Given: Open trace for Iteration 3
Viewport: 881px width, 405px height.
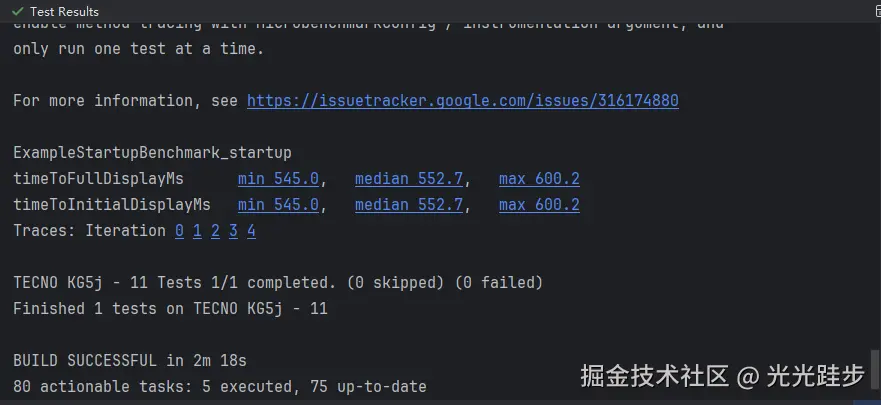Looking at the screenshot, I should tap(233, 231).
